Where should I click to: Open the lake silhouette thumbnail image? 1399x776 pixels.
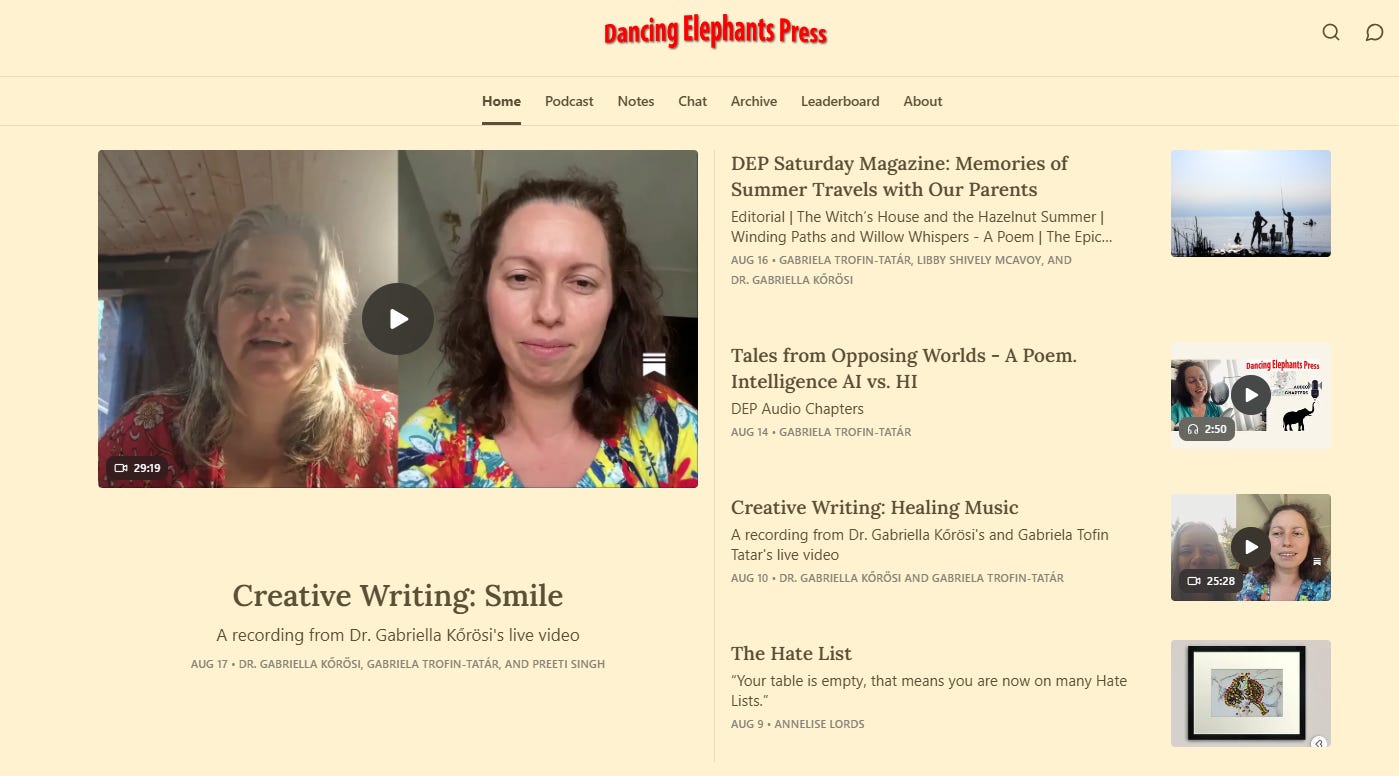click(1250, 203)
